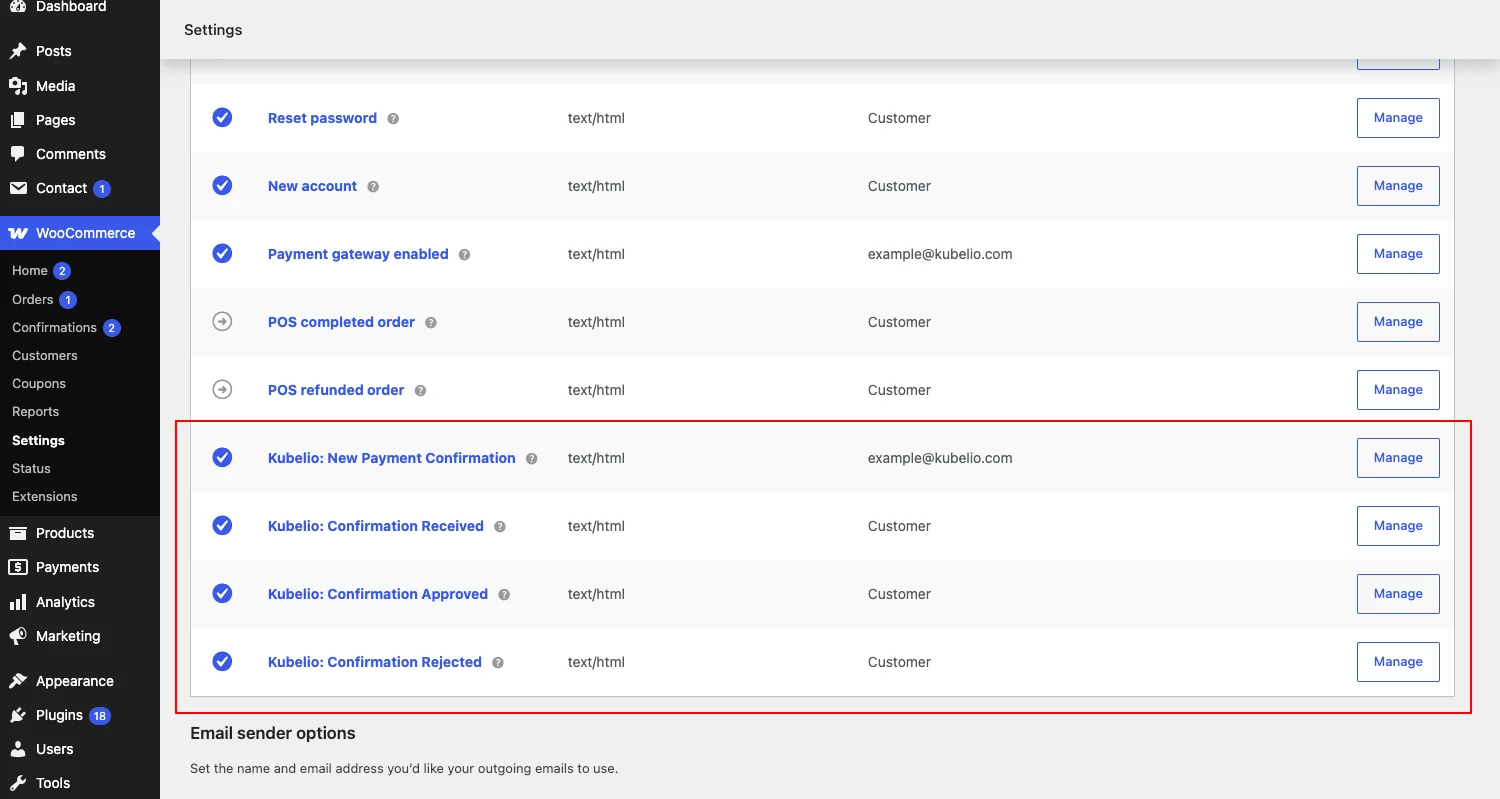Click the Users person icon
Image resolution: width=1500 pixels, height=799 pixels.
tap(18, 749)
